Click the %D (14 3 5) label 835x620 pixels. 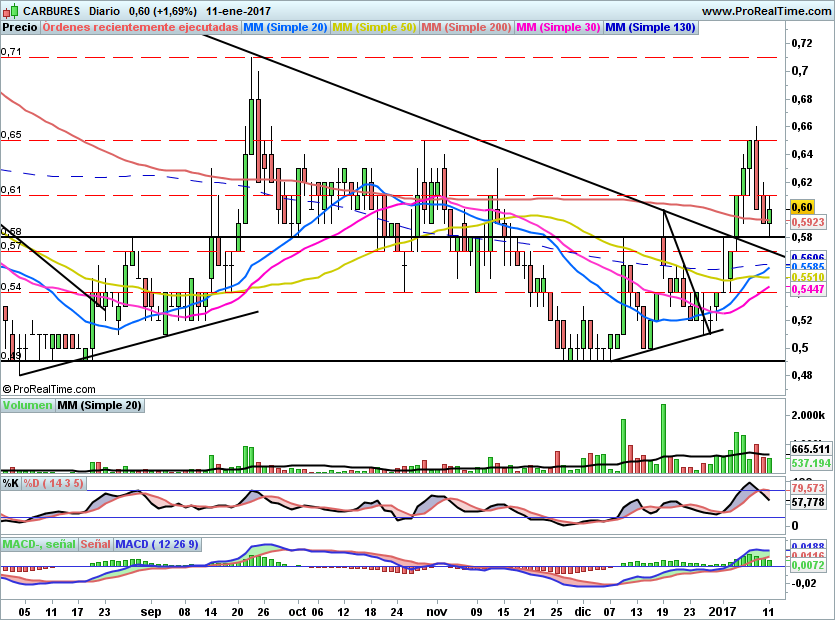pyautogui.click(x=54, y=483)
